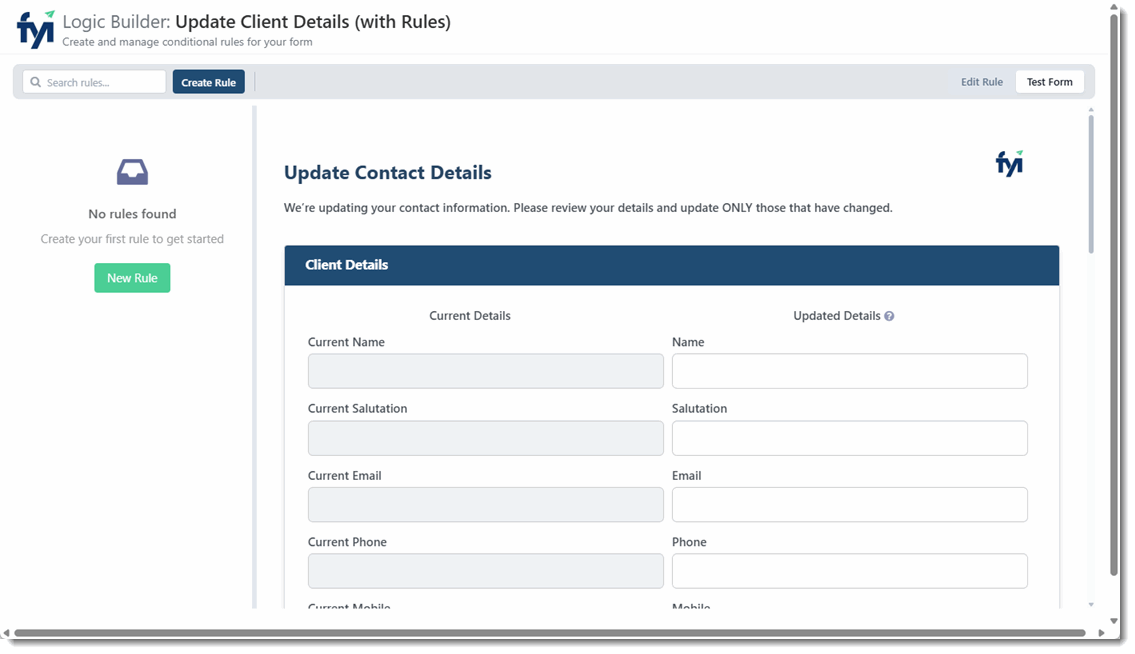The width and height of the screenshot is (1135, 654).
Task: Click the updated Email input field
Action: (850, 504)
